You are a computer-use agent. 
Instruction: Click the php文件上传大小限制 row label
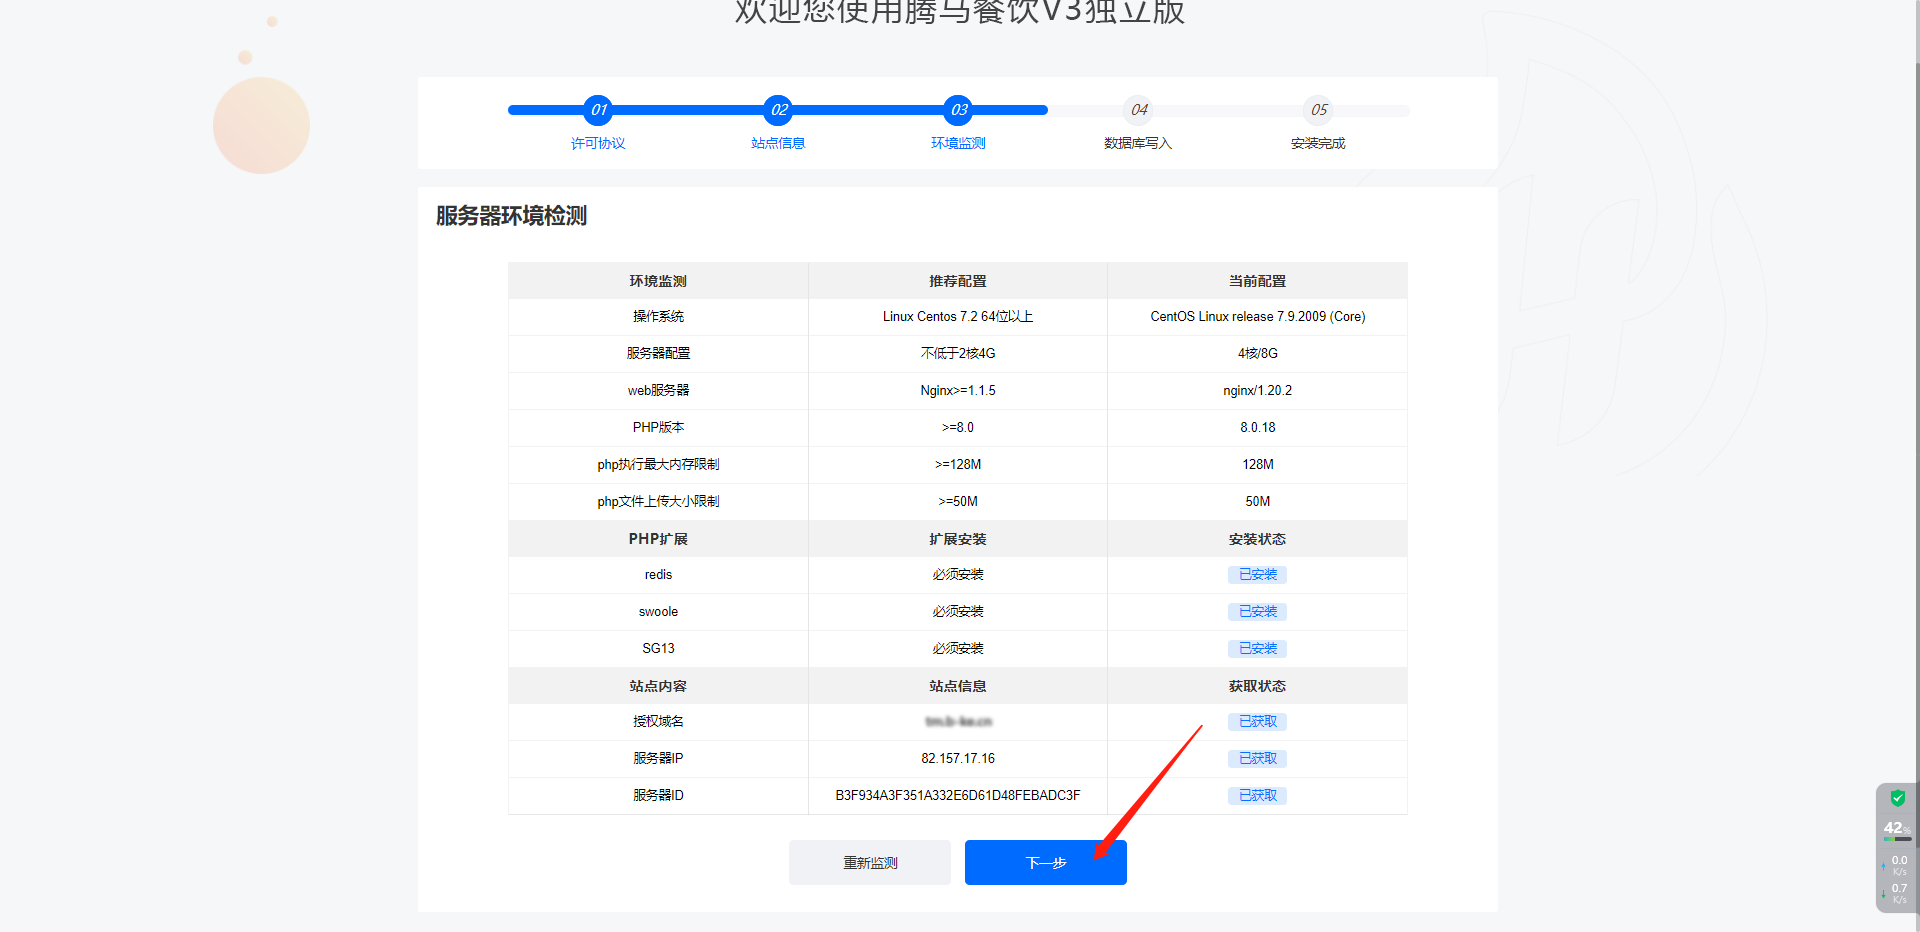[x=658, y=502]
